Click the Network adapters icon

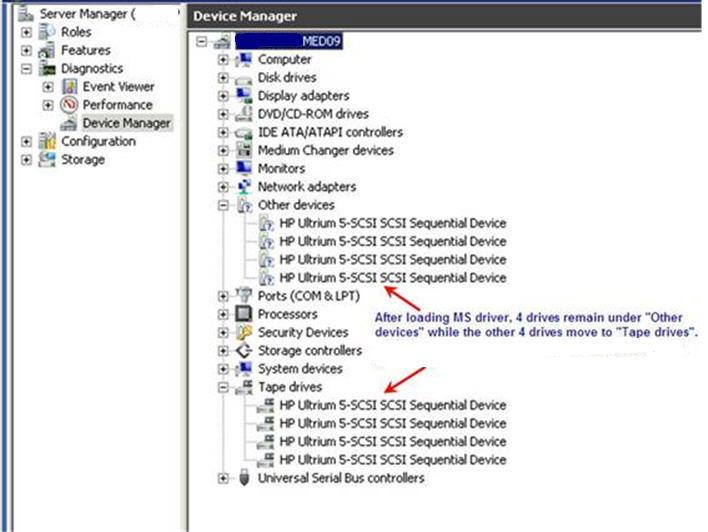[x=244, y=187]
